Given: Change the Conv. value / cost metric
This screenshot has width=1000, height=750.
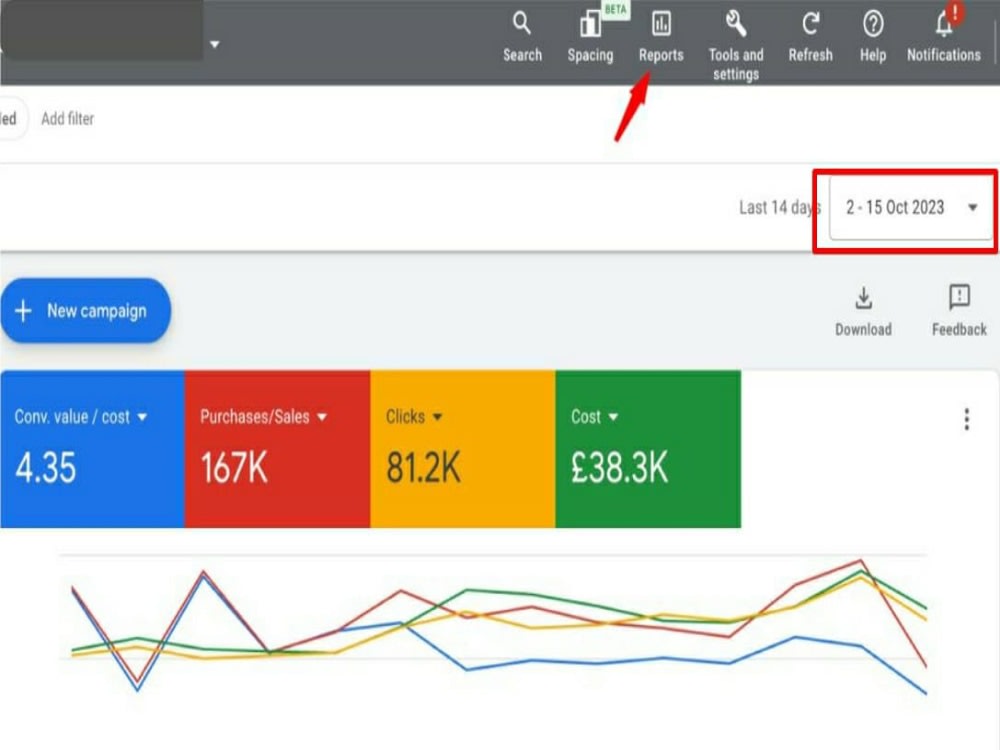Looking at the screenshot, I should [80, 417].
